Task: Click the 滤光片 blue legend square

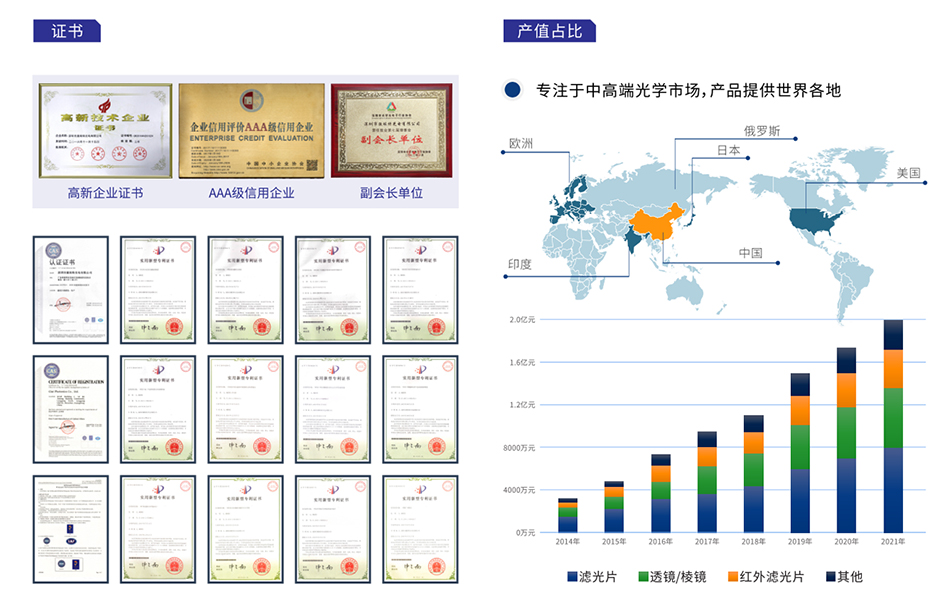Action: coord(572,577)
